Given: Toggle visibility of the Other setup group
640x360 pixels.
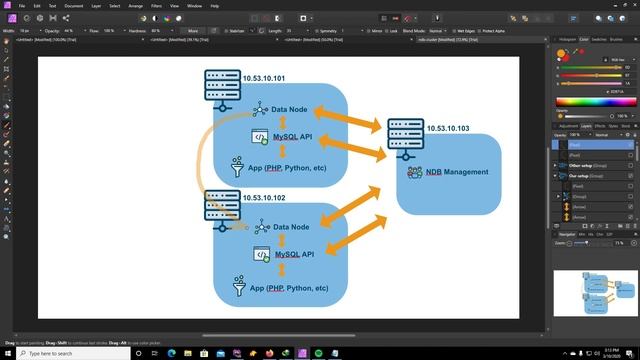Looking at the screenshot, I should [631, 166].
